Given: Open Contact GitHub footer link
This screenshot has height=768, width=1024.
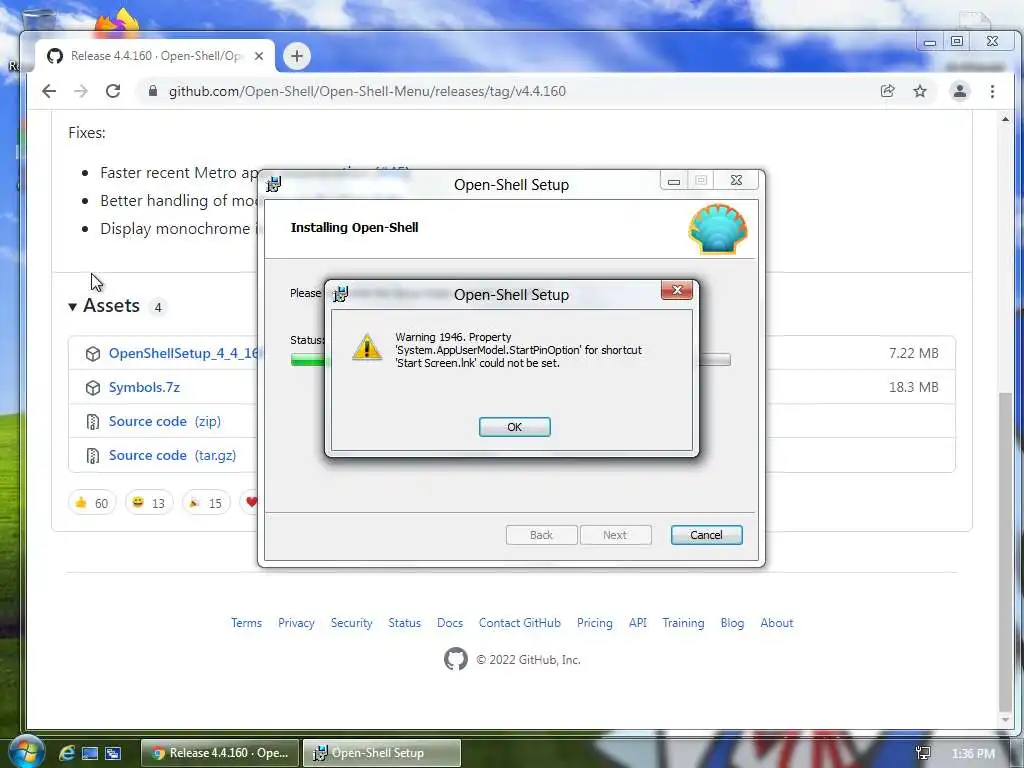Looking at the screenshot, I should coord(520,623).
